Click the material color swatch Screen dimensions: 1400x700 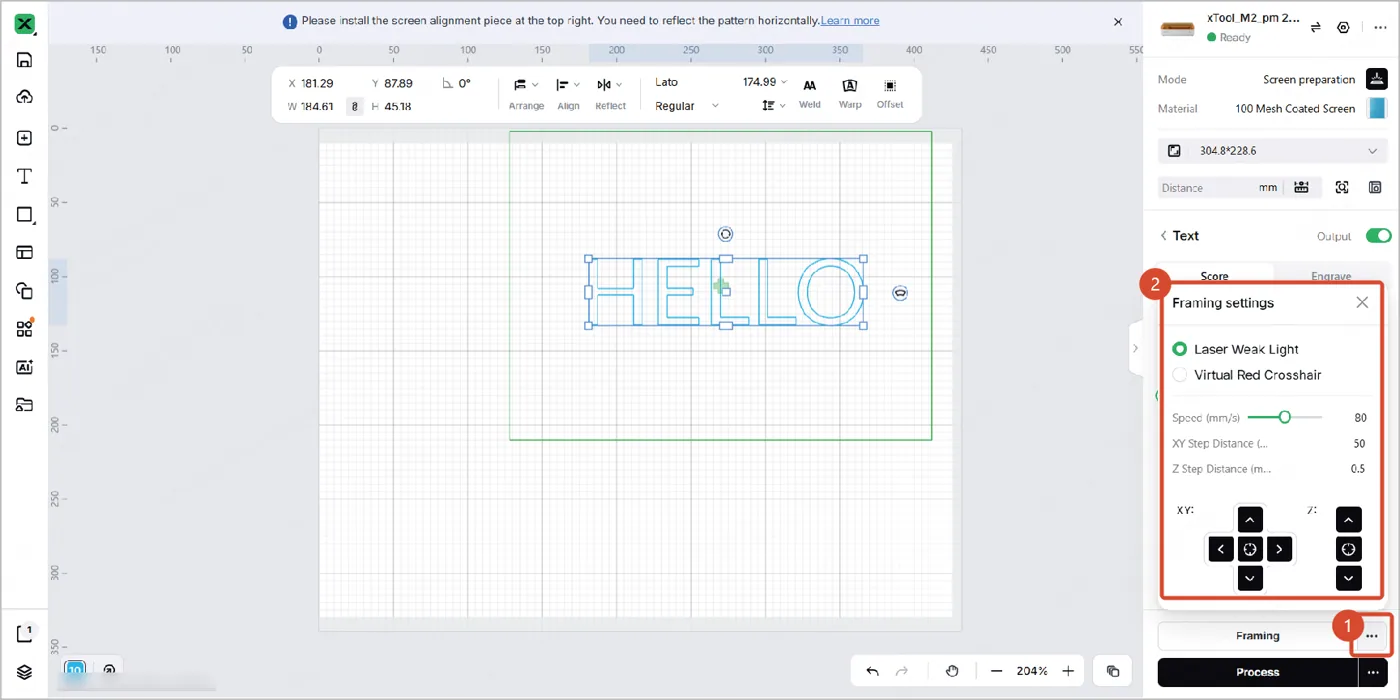click(1377, 108)
